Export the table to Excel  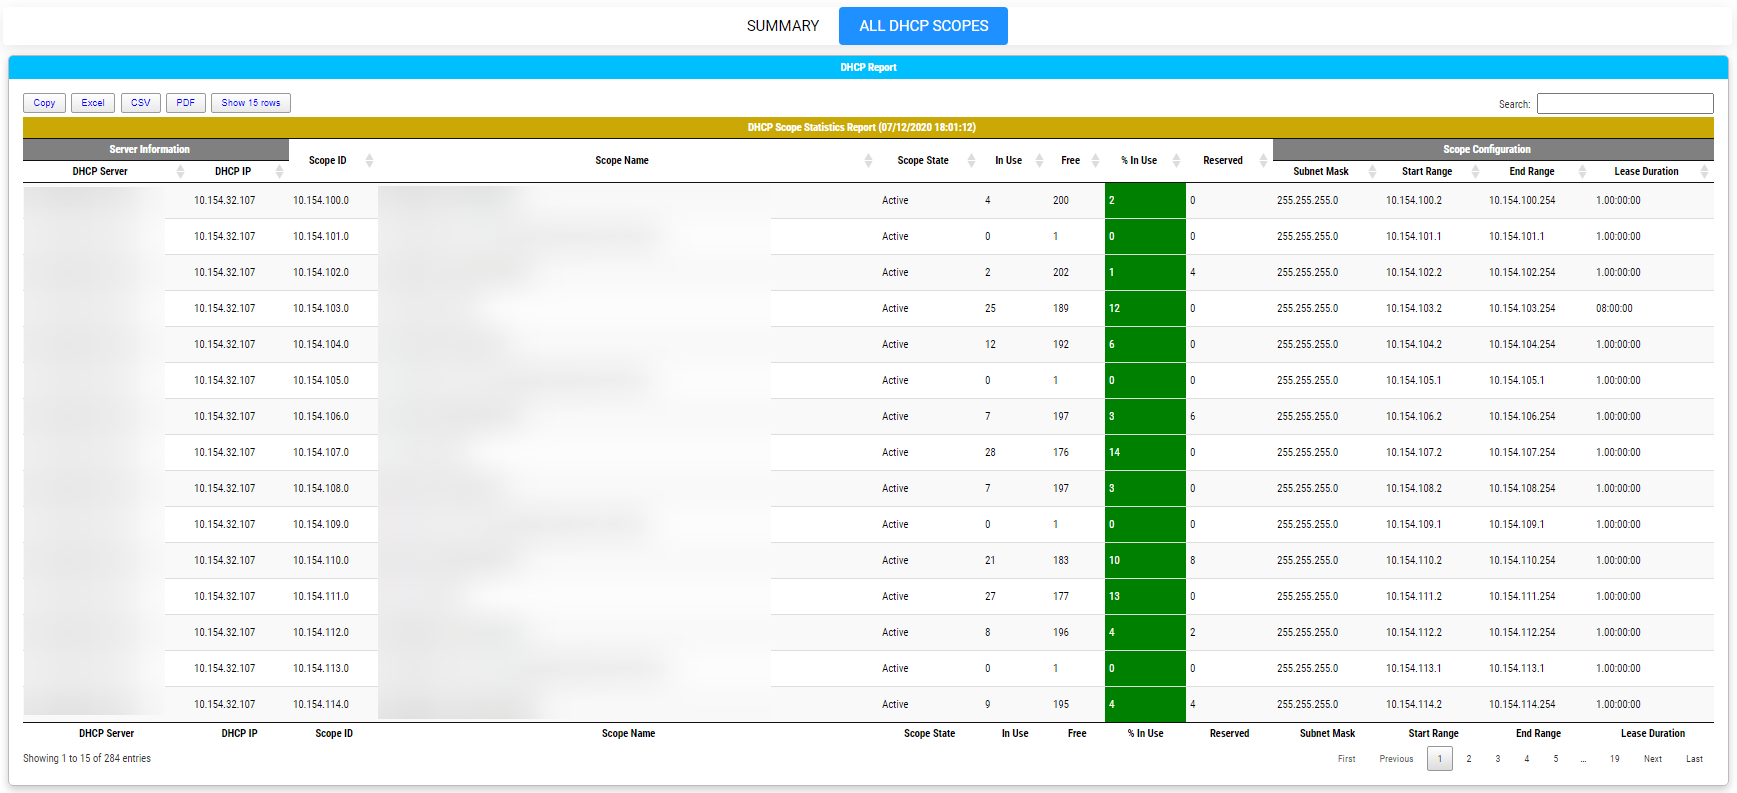93,103
